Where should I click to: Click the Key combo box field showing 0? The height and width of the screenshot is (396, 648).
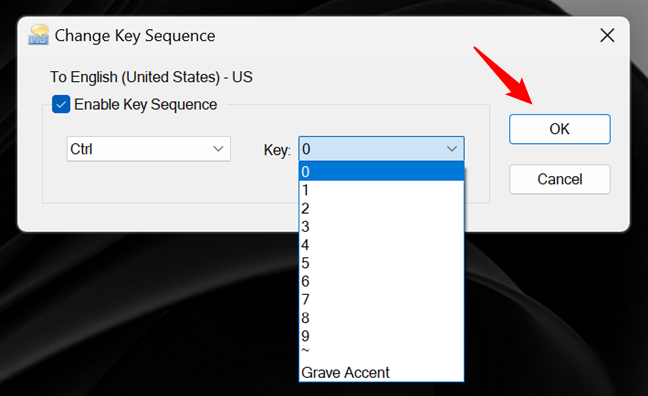381,149
